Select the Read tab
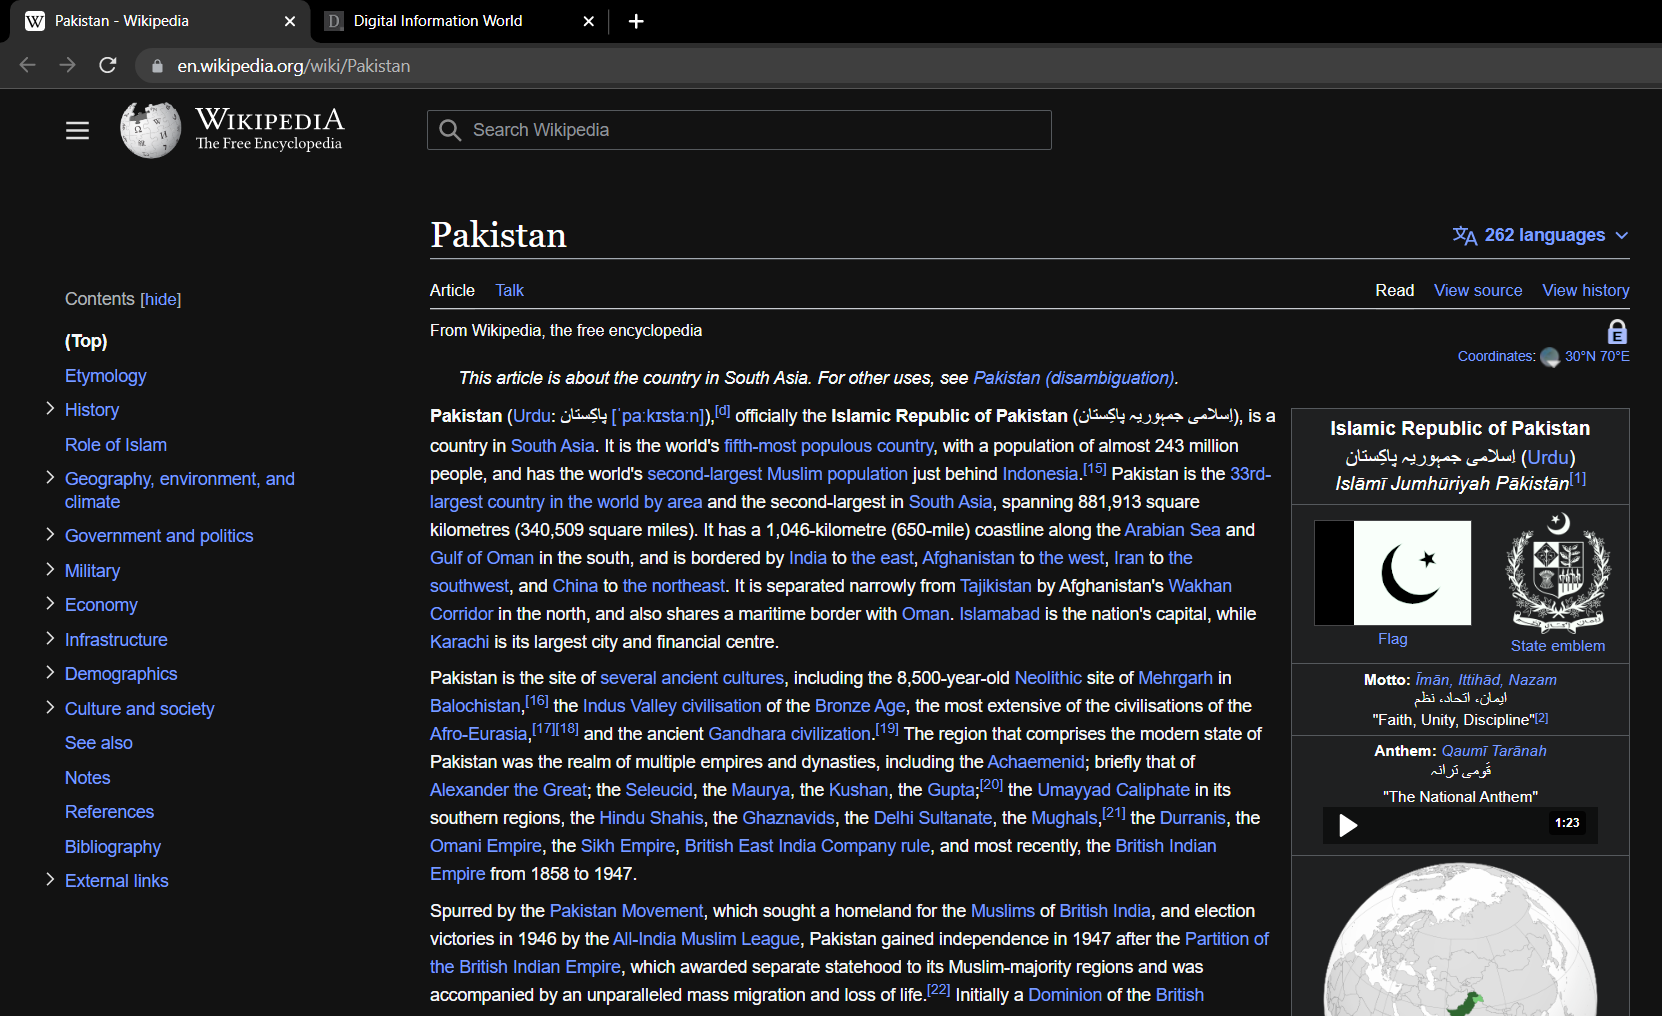Screen dimensions: 1662x1016 (1394, 290)
